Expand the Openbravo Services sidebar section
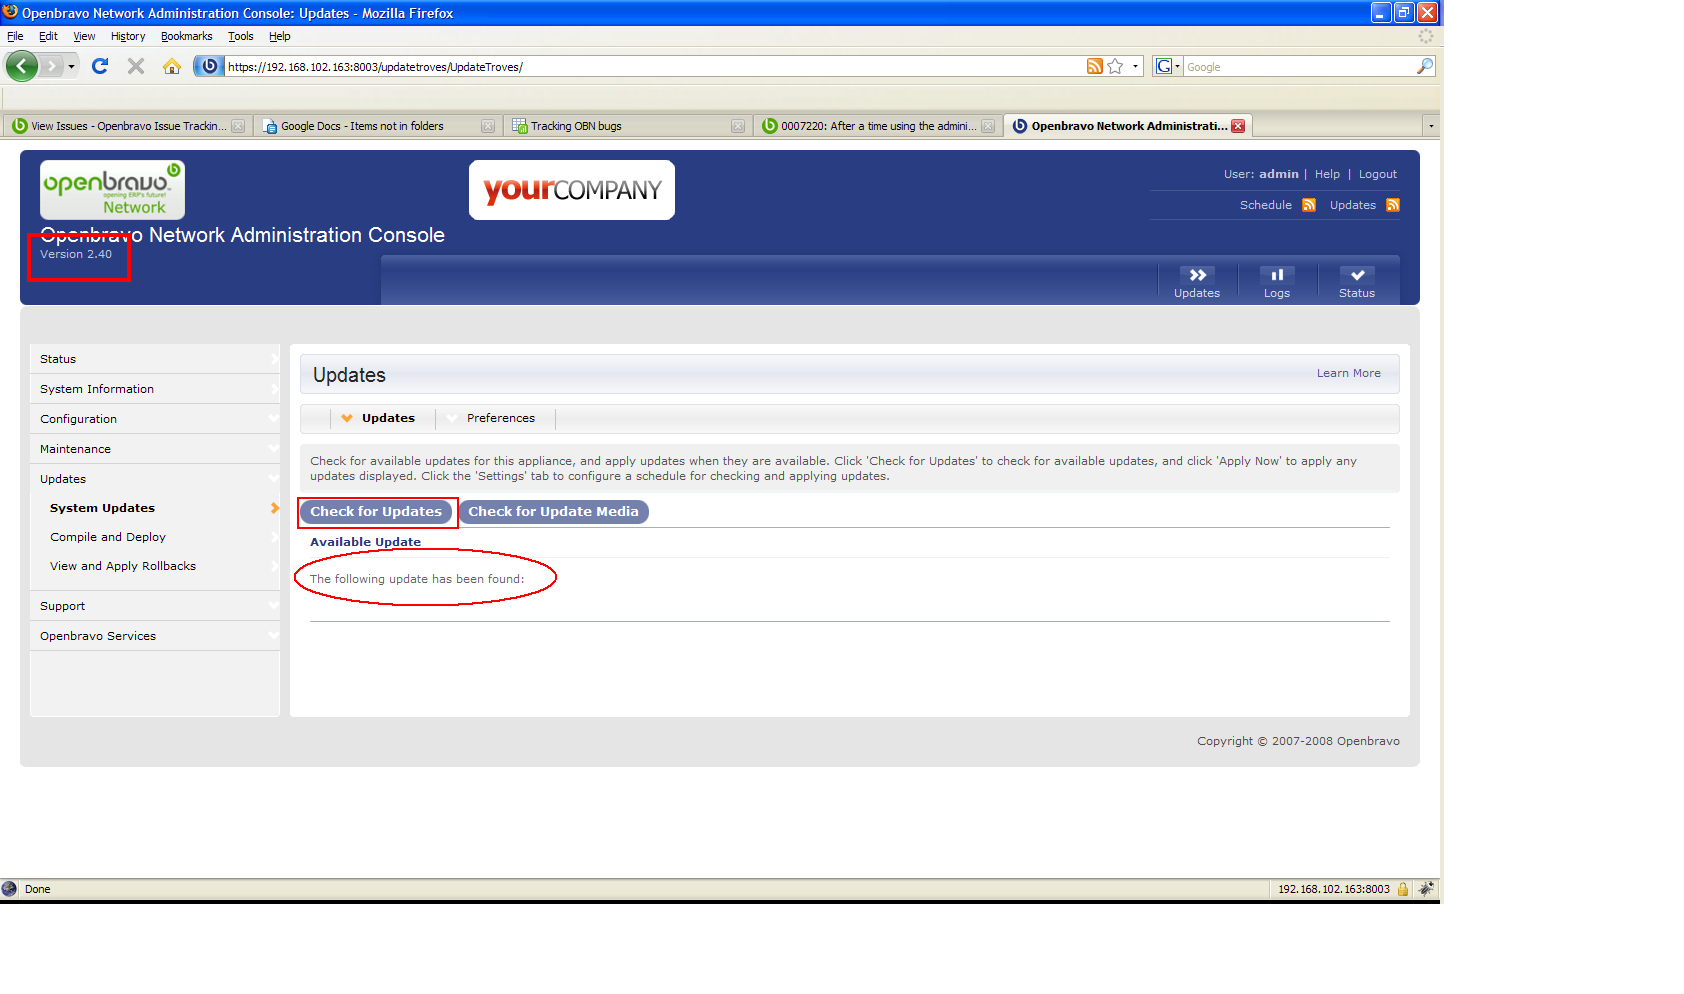Viewport: 1684px width, 994px height. [154, 636]
